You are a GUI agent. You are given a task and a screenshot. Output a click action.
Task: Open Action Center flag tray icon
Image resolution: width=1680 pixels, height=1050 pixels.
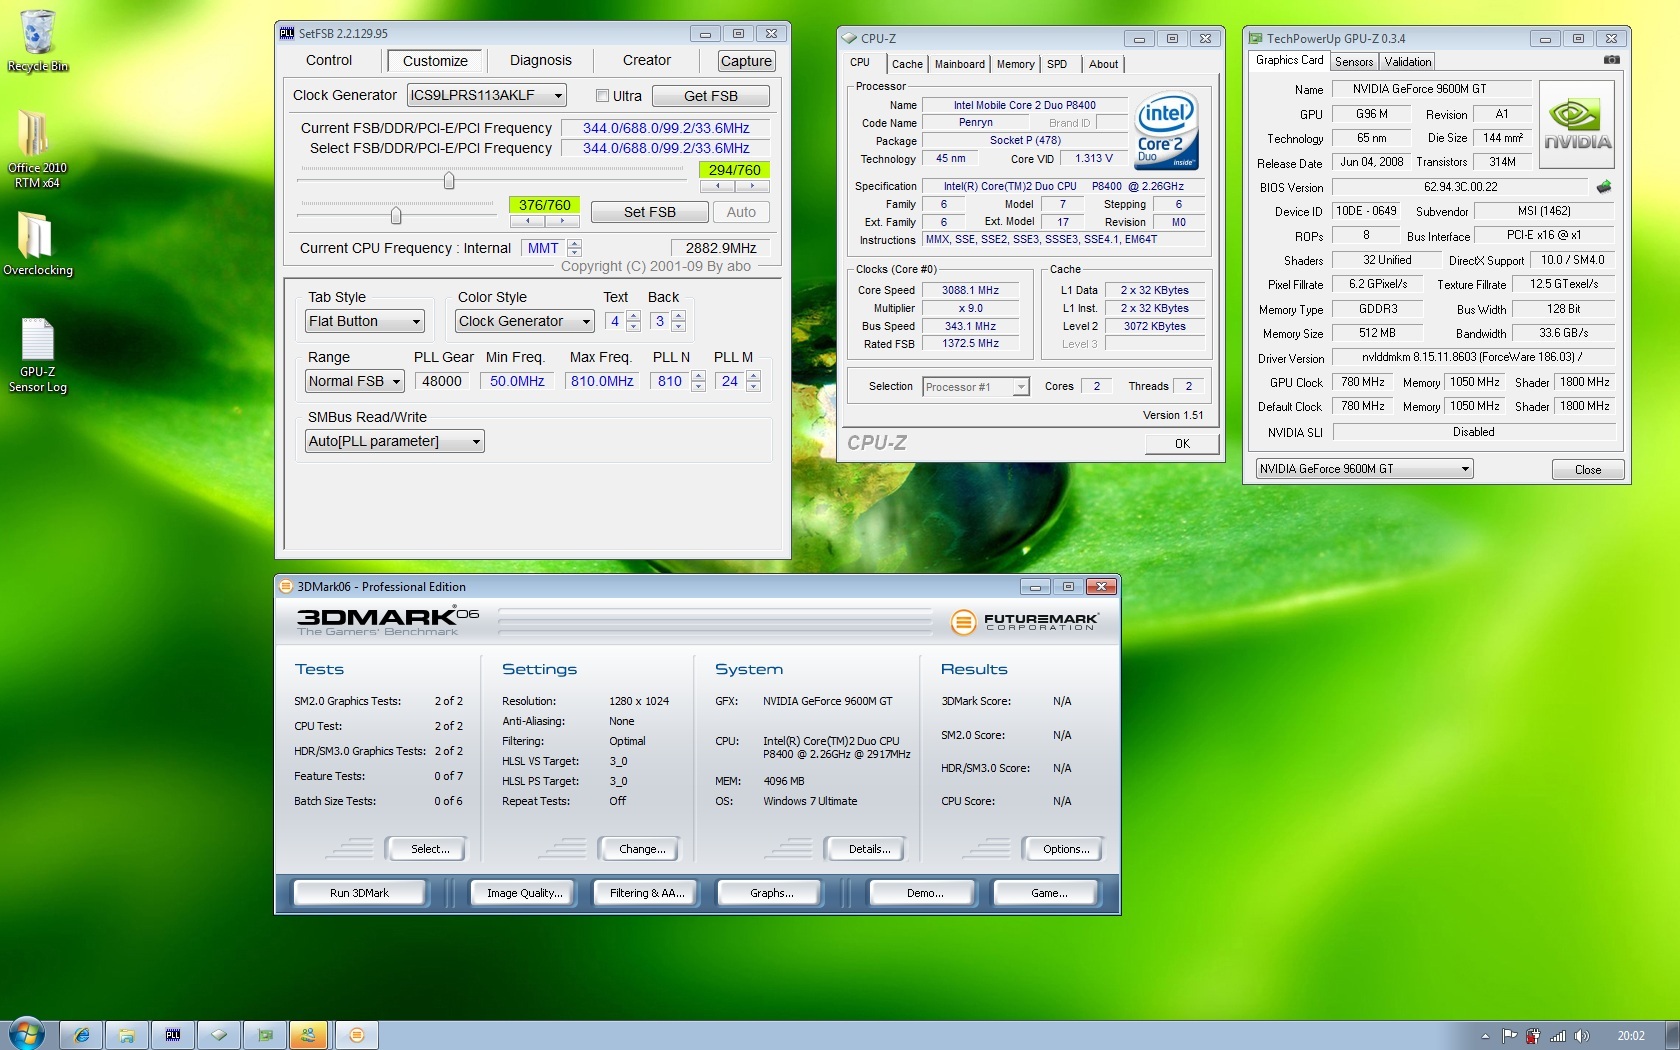(x=1509, y=1036)
